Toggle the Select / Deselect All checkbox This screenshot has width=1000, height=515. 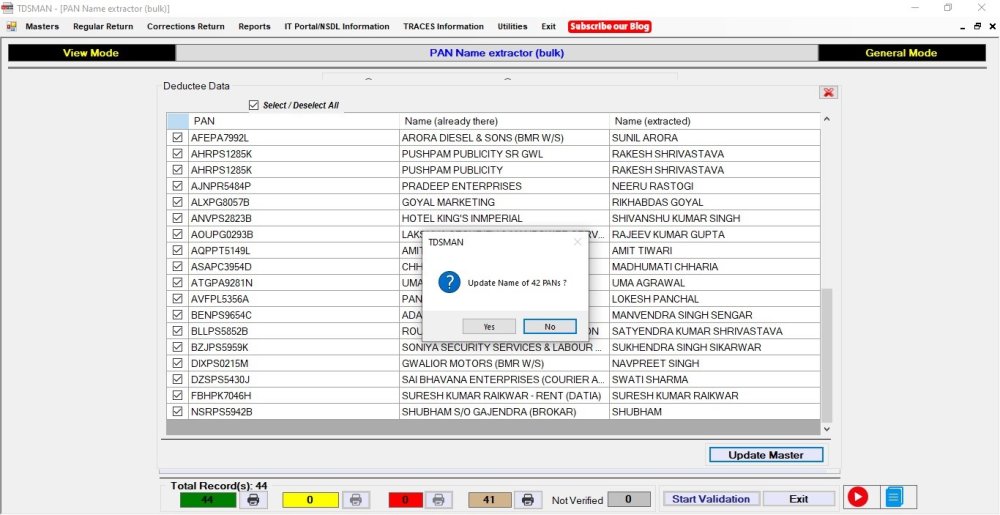254,105
